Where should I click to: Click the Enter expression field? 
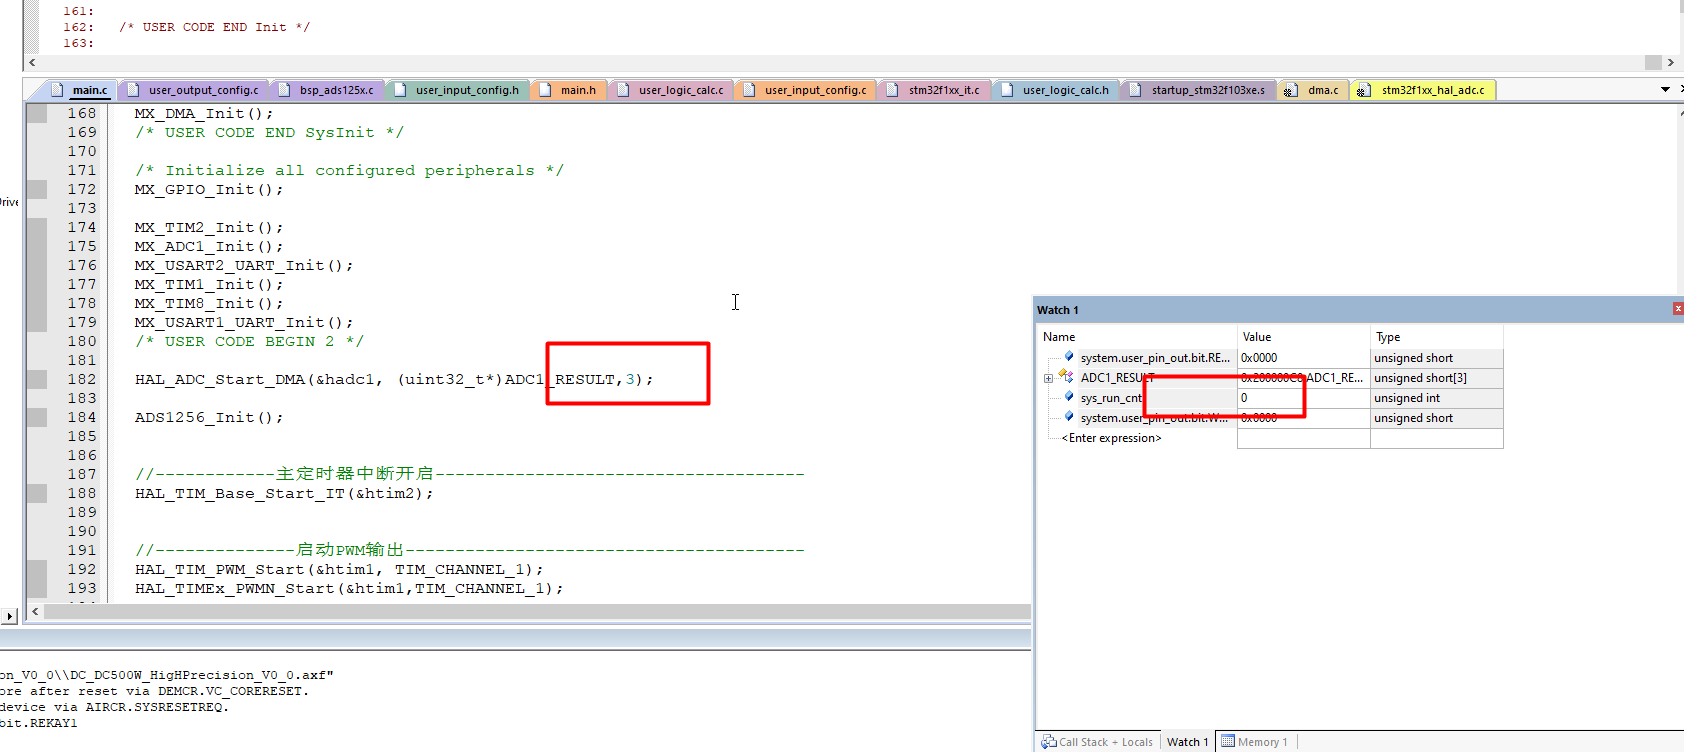coord(1111,438)
